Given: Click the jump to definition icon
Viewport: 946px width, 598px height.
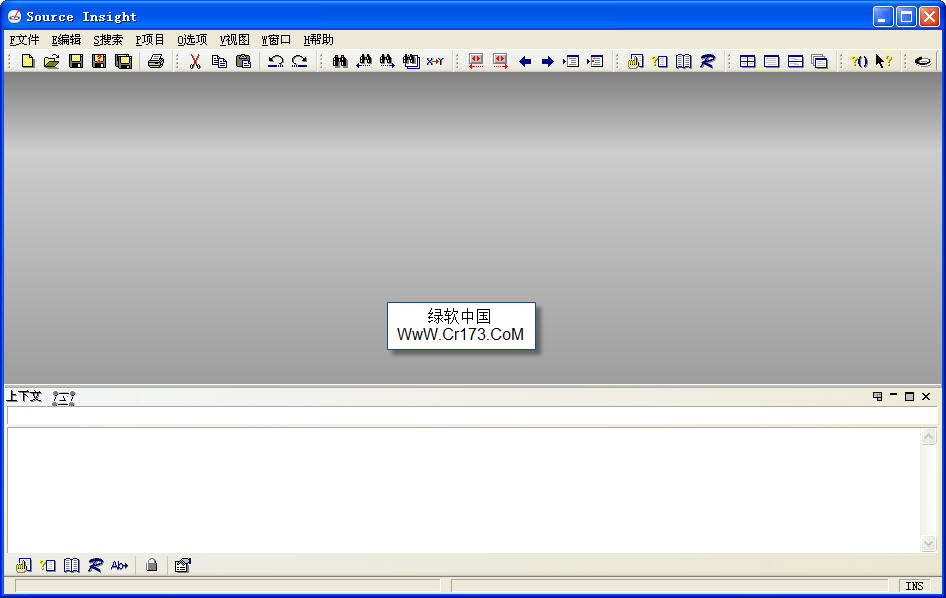Looking at the screenshot, I should pyautogui.click(x=571, y=61).
